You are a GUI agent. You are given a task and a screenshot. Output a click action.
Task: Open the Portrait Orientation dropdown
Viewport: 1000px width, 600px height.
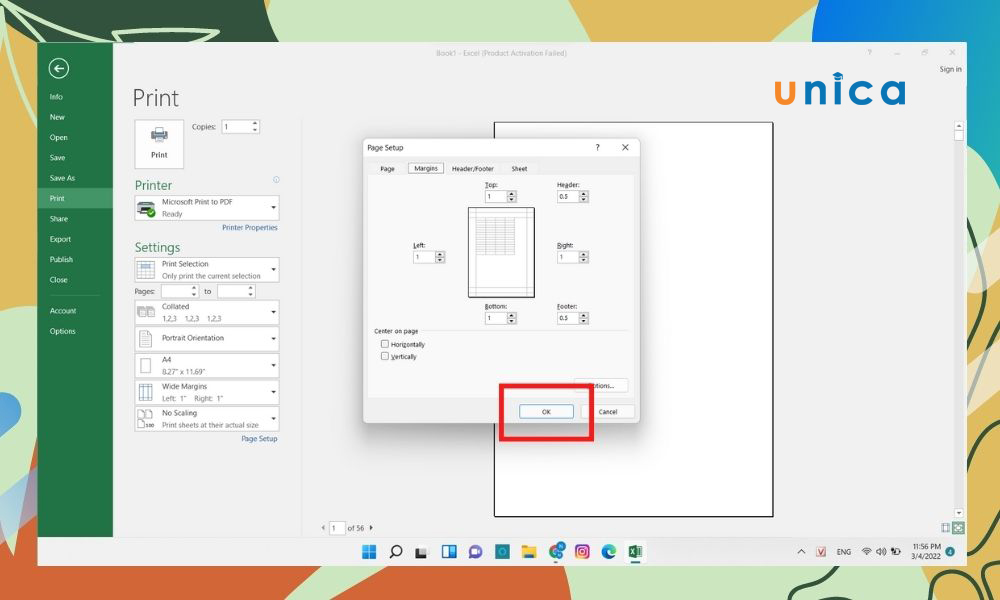tap(207, 338)
